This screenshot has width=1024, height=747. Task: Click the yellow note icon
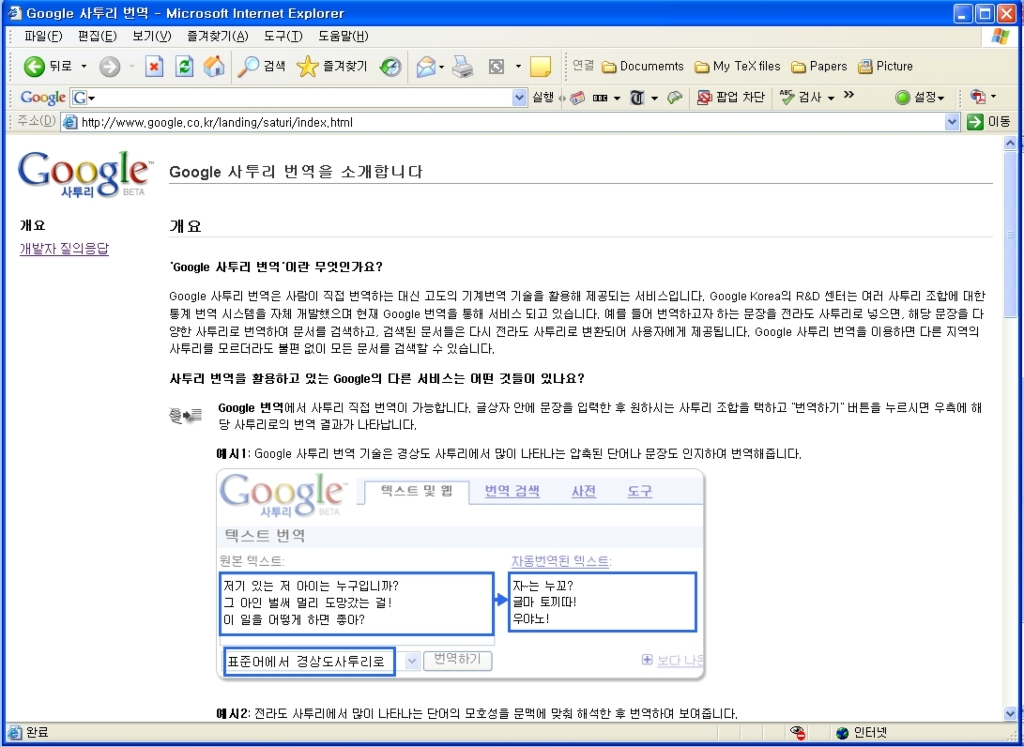click(x=540, y=66)
